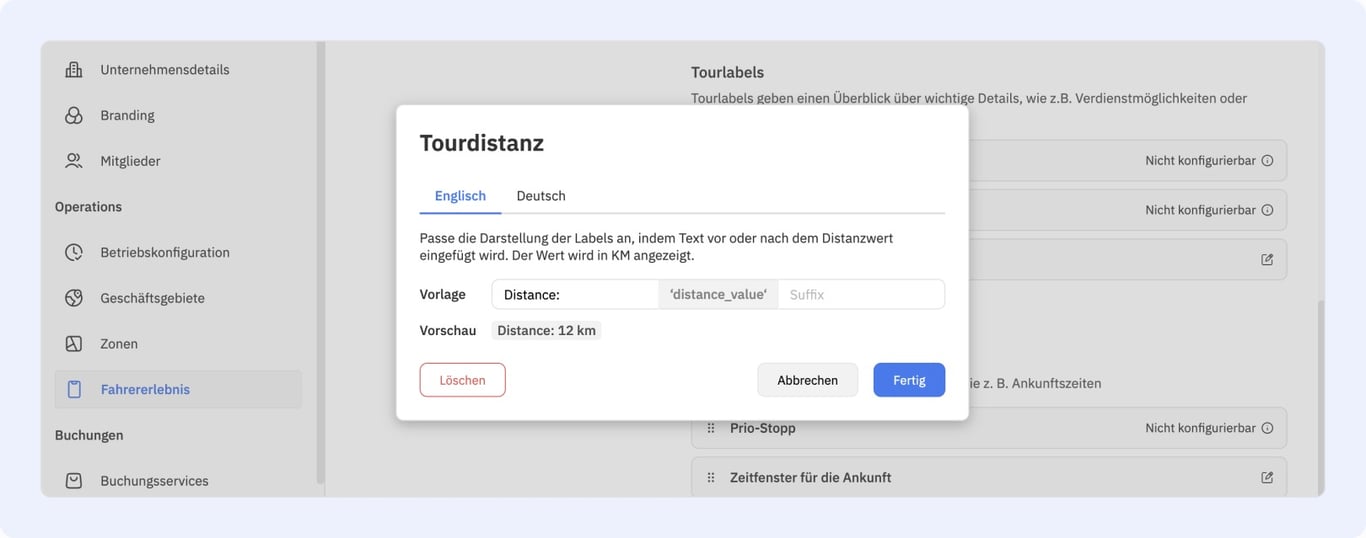Click the Branding icon in sidebar

(x=74, y=115)
